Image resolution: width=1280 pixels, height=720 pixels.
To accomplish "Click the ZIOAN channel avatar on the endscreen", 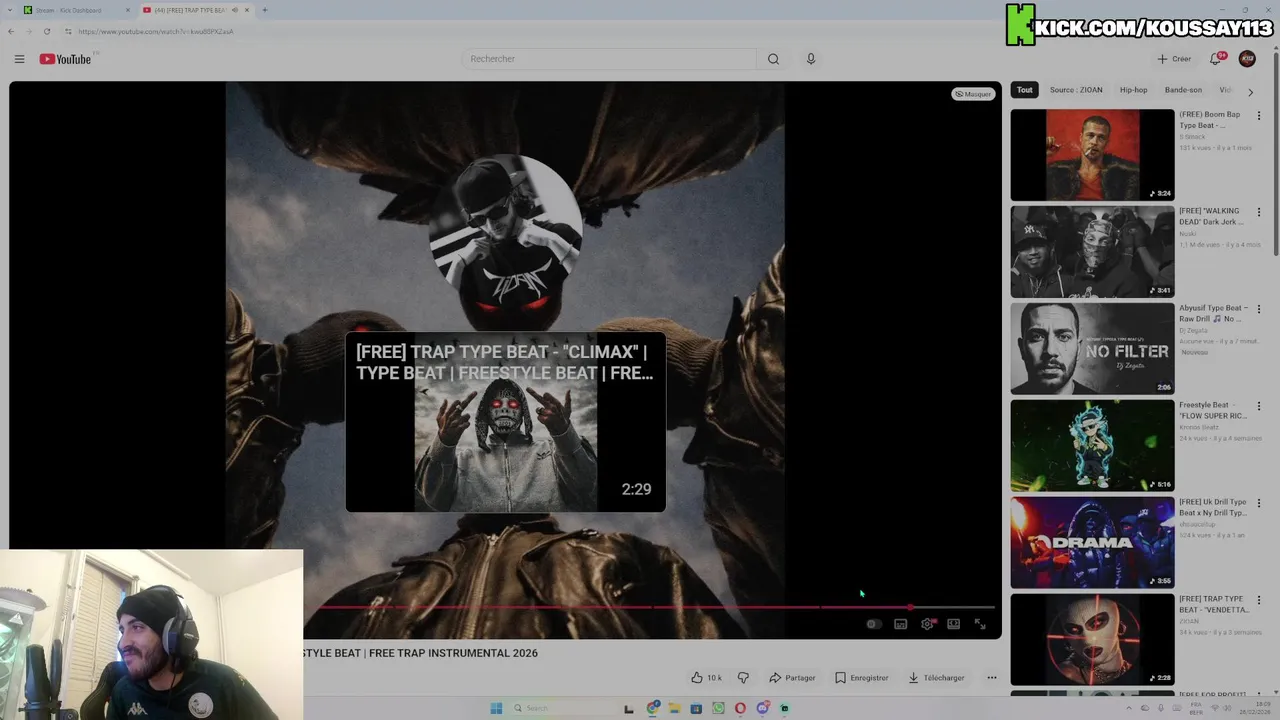I will 505,232.
